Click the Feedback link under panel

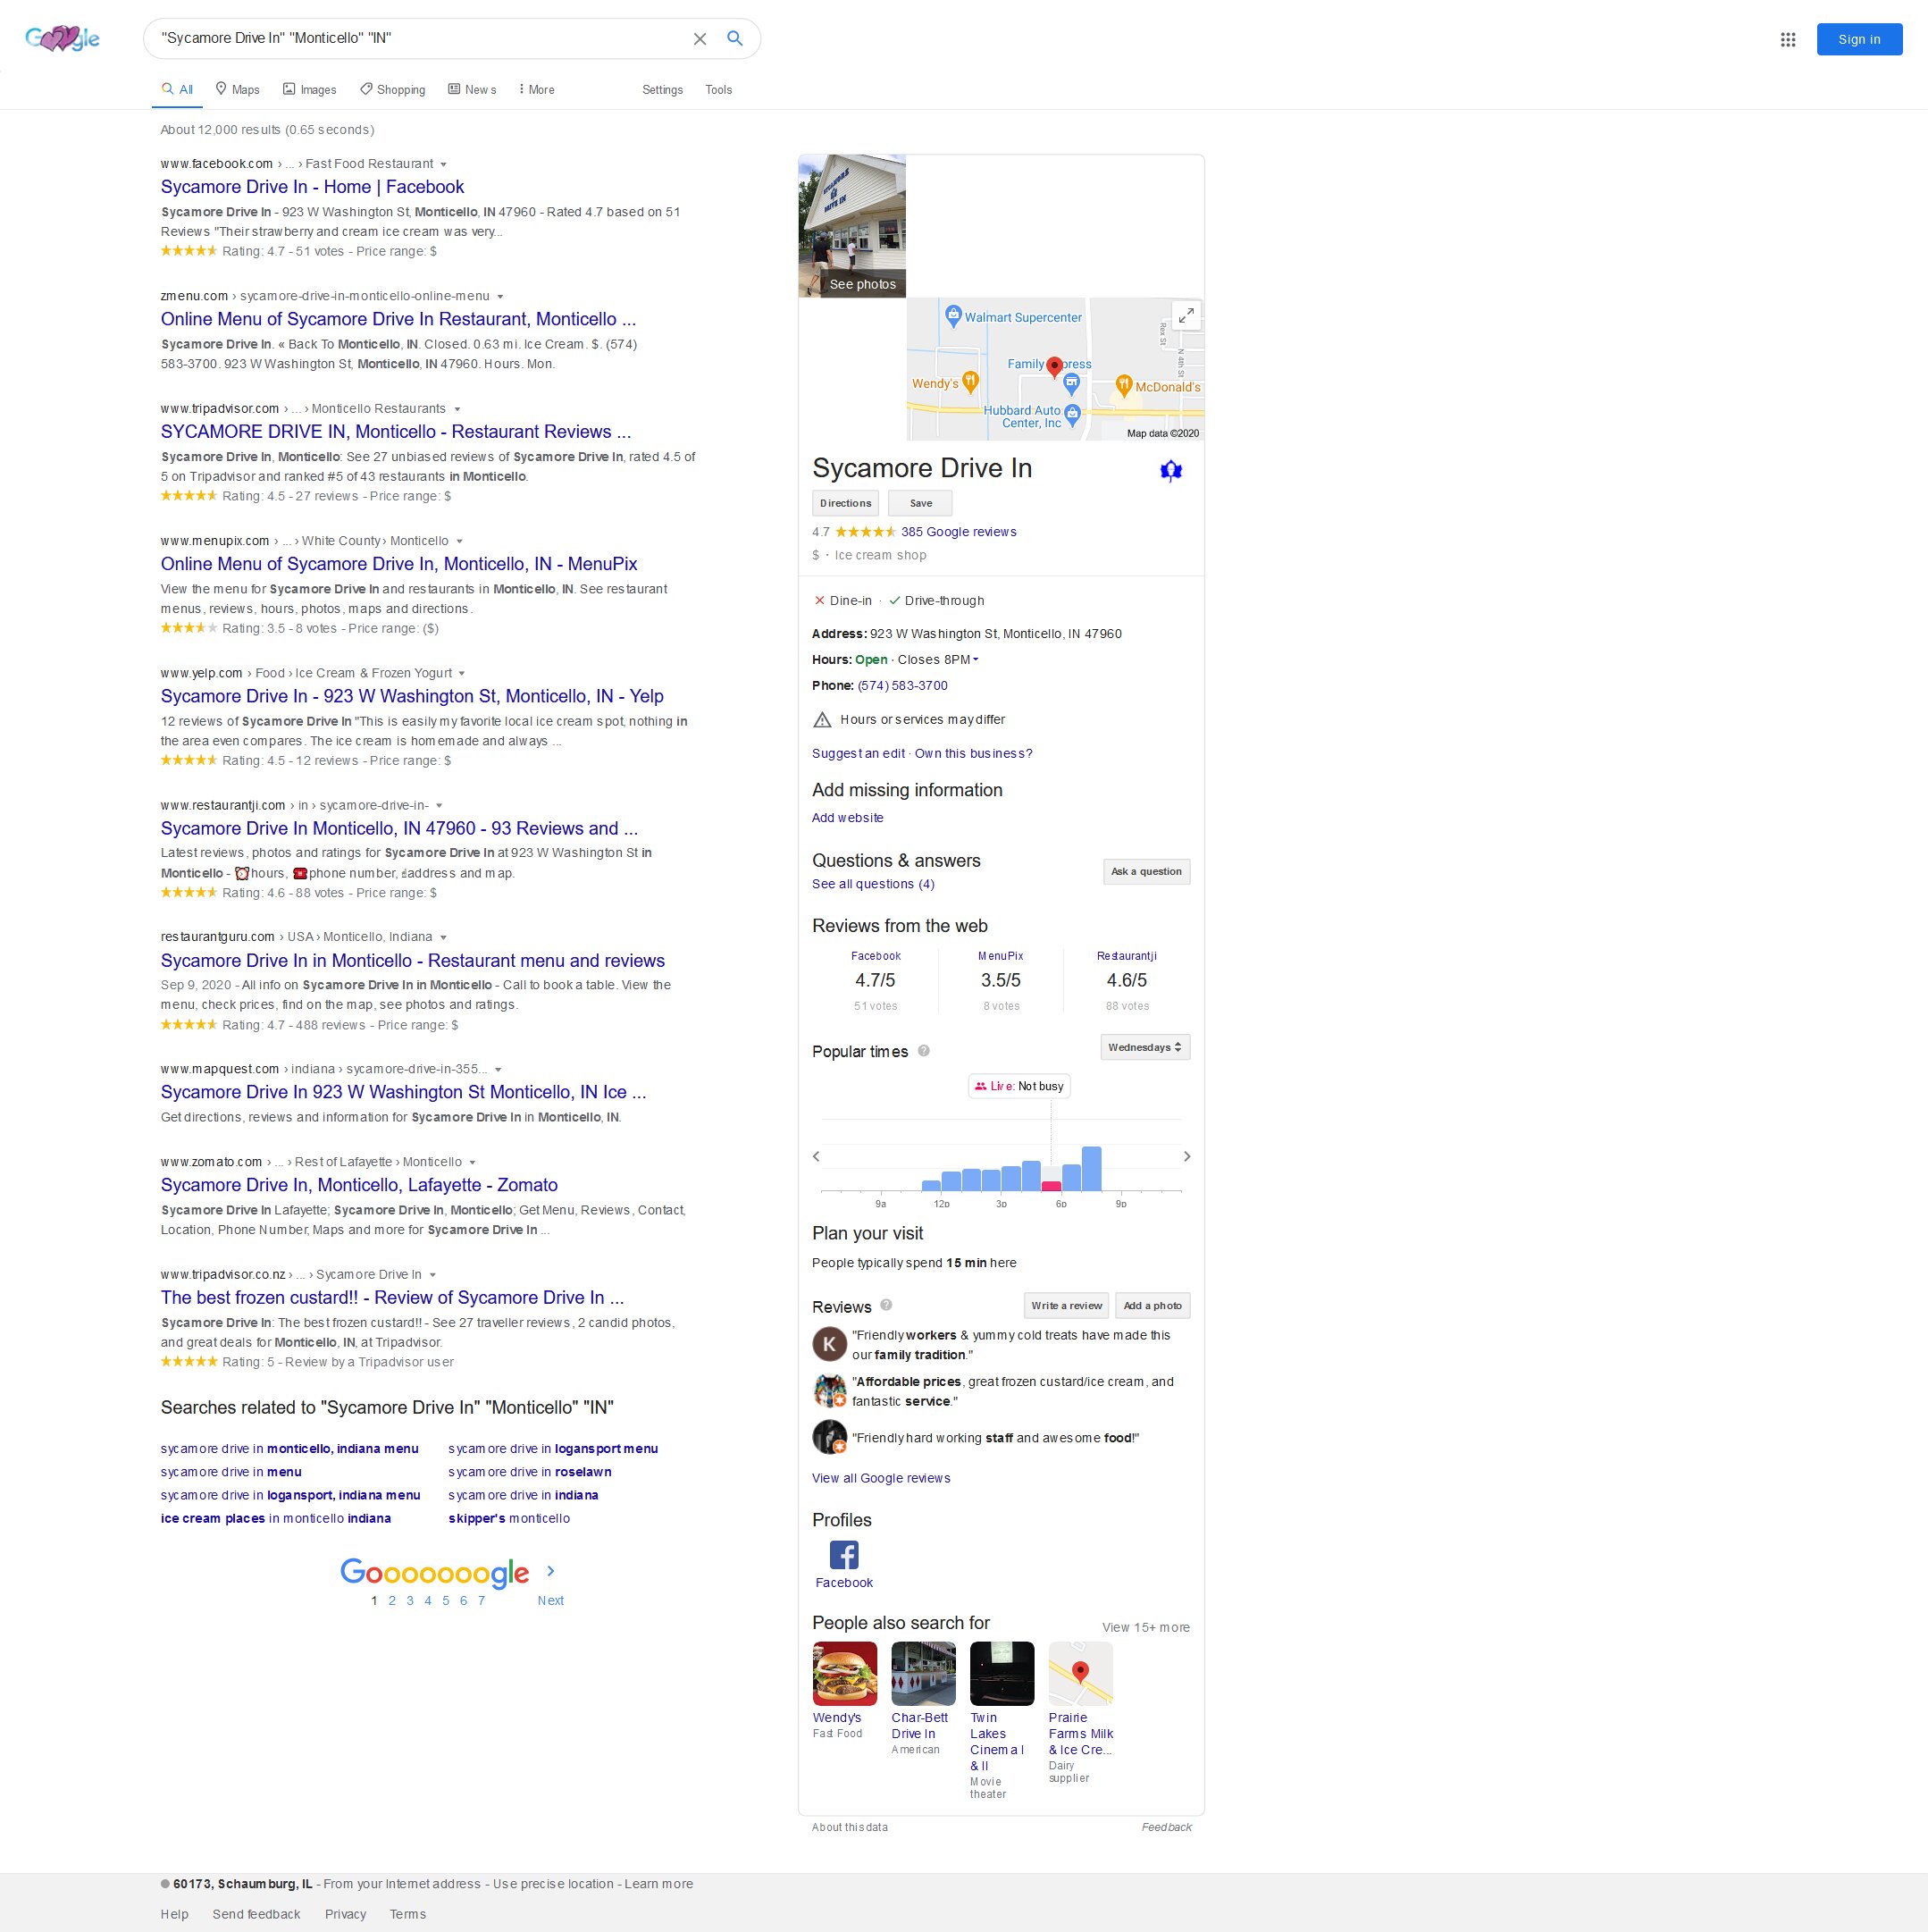1166,1827
